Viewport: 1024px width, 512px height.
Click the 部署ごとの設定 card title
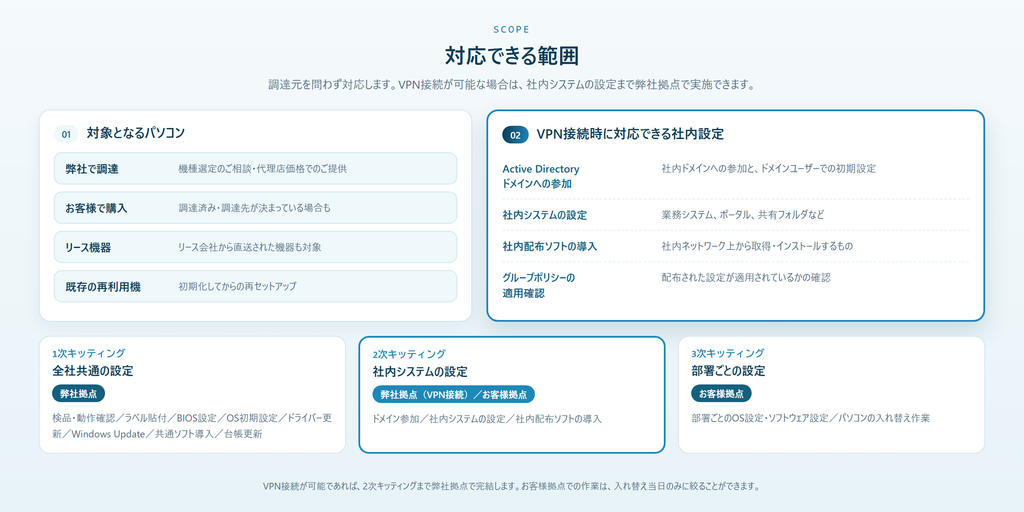(x=728, y=371)
